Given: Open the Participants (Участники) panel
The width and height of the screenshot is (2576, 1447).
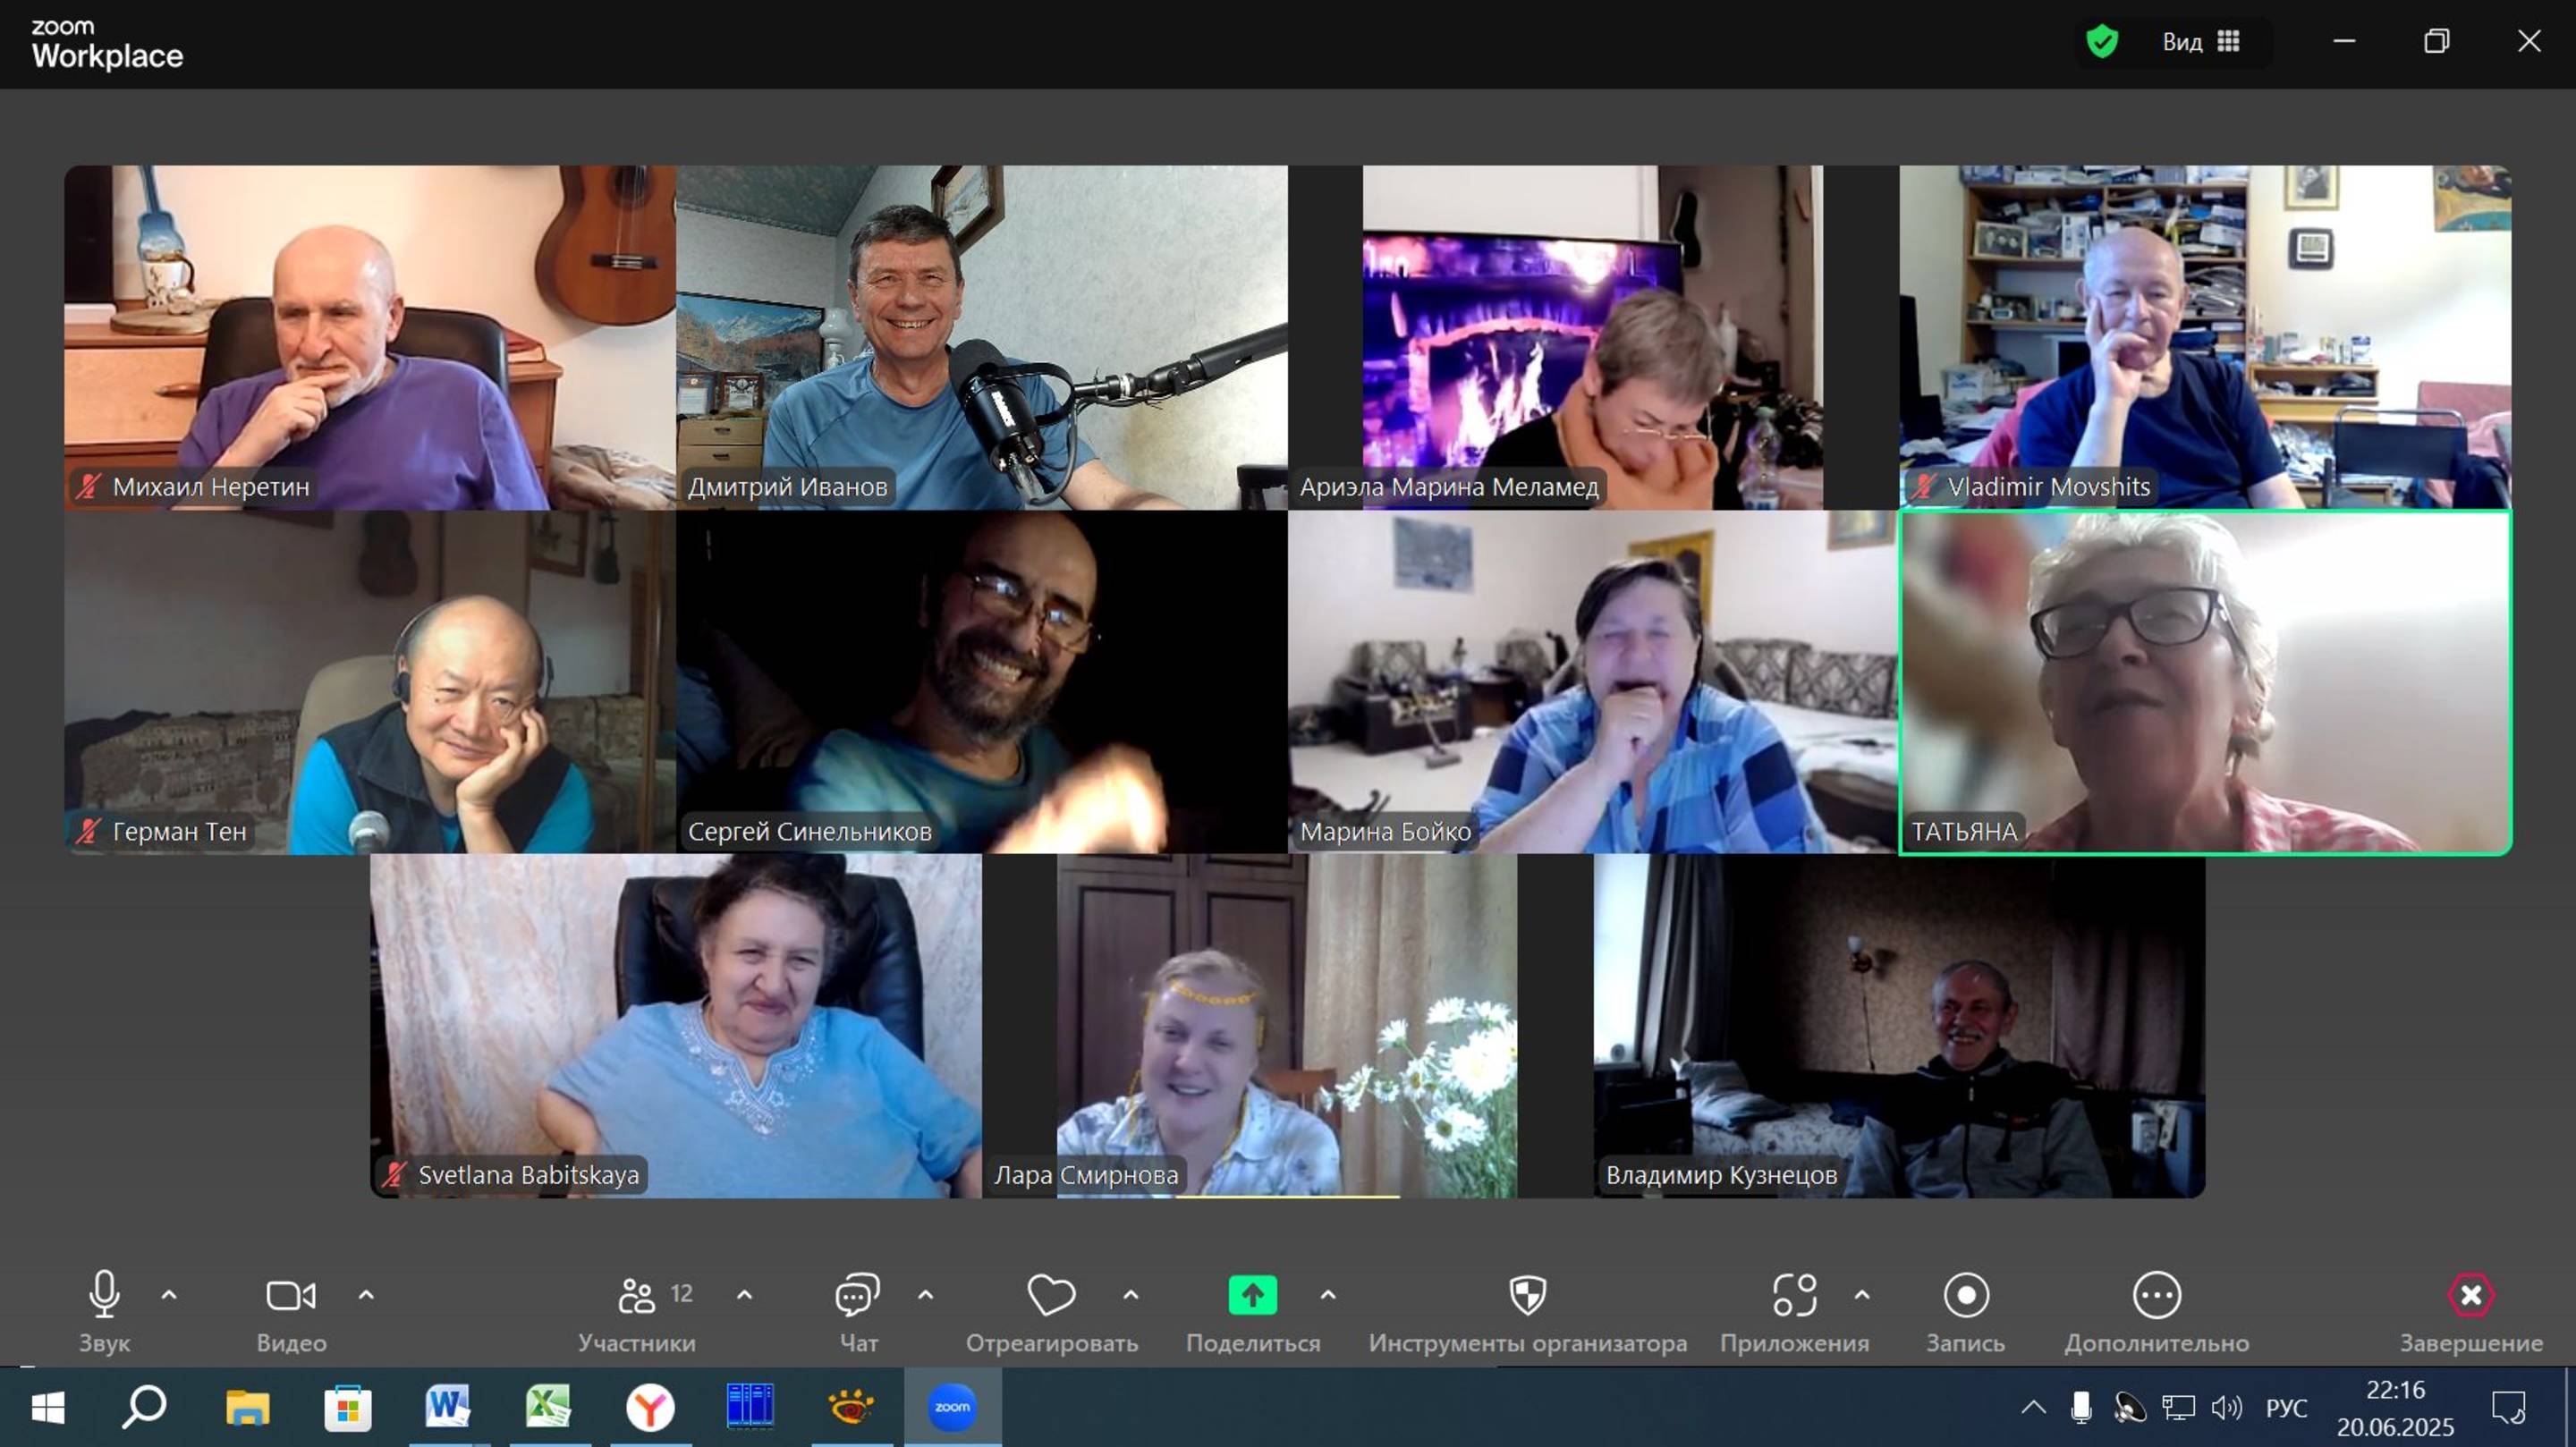Looking at the screenshot, I should tap(637, 1296).
